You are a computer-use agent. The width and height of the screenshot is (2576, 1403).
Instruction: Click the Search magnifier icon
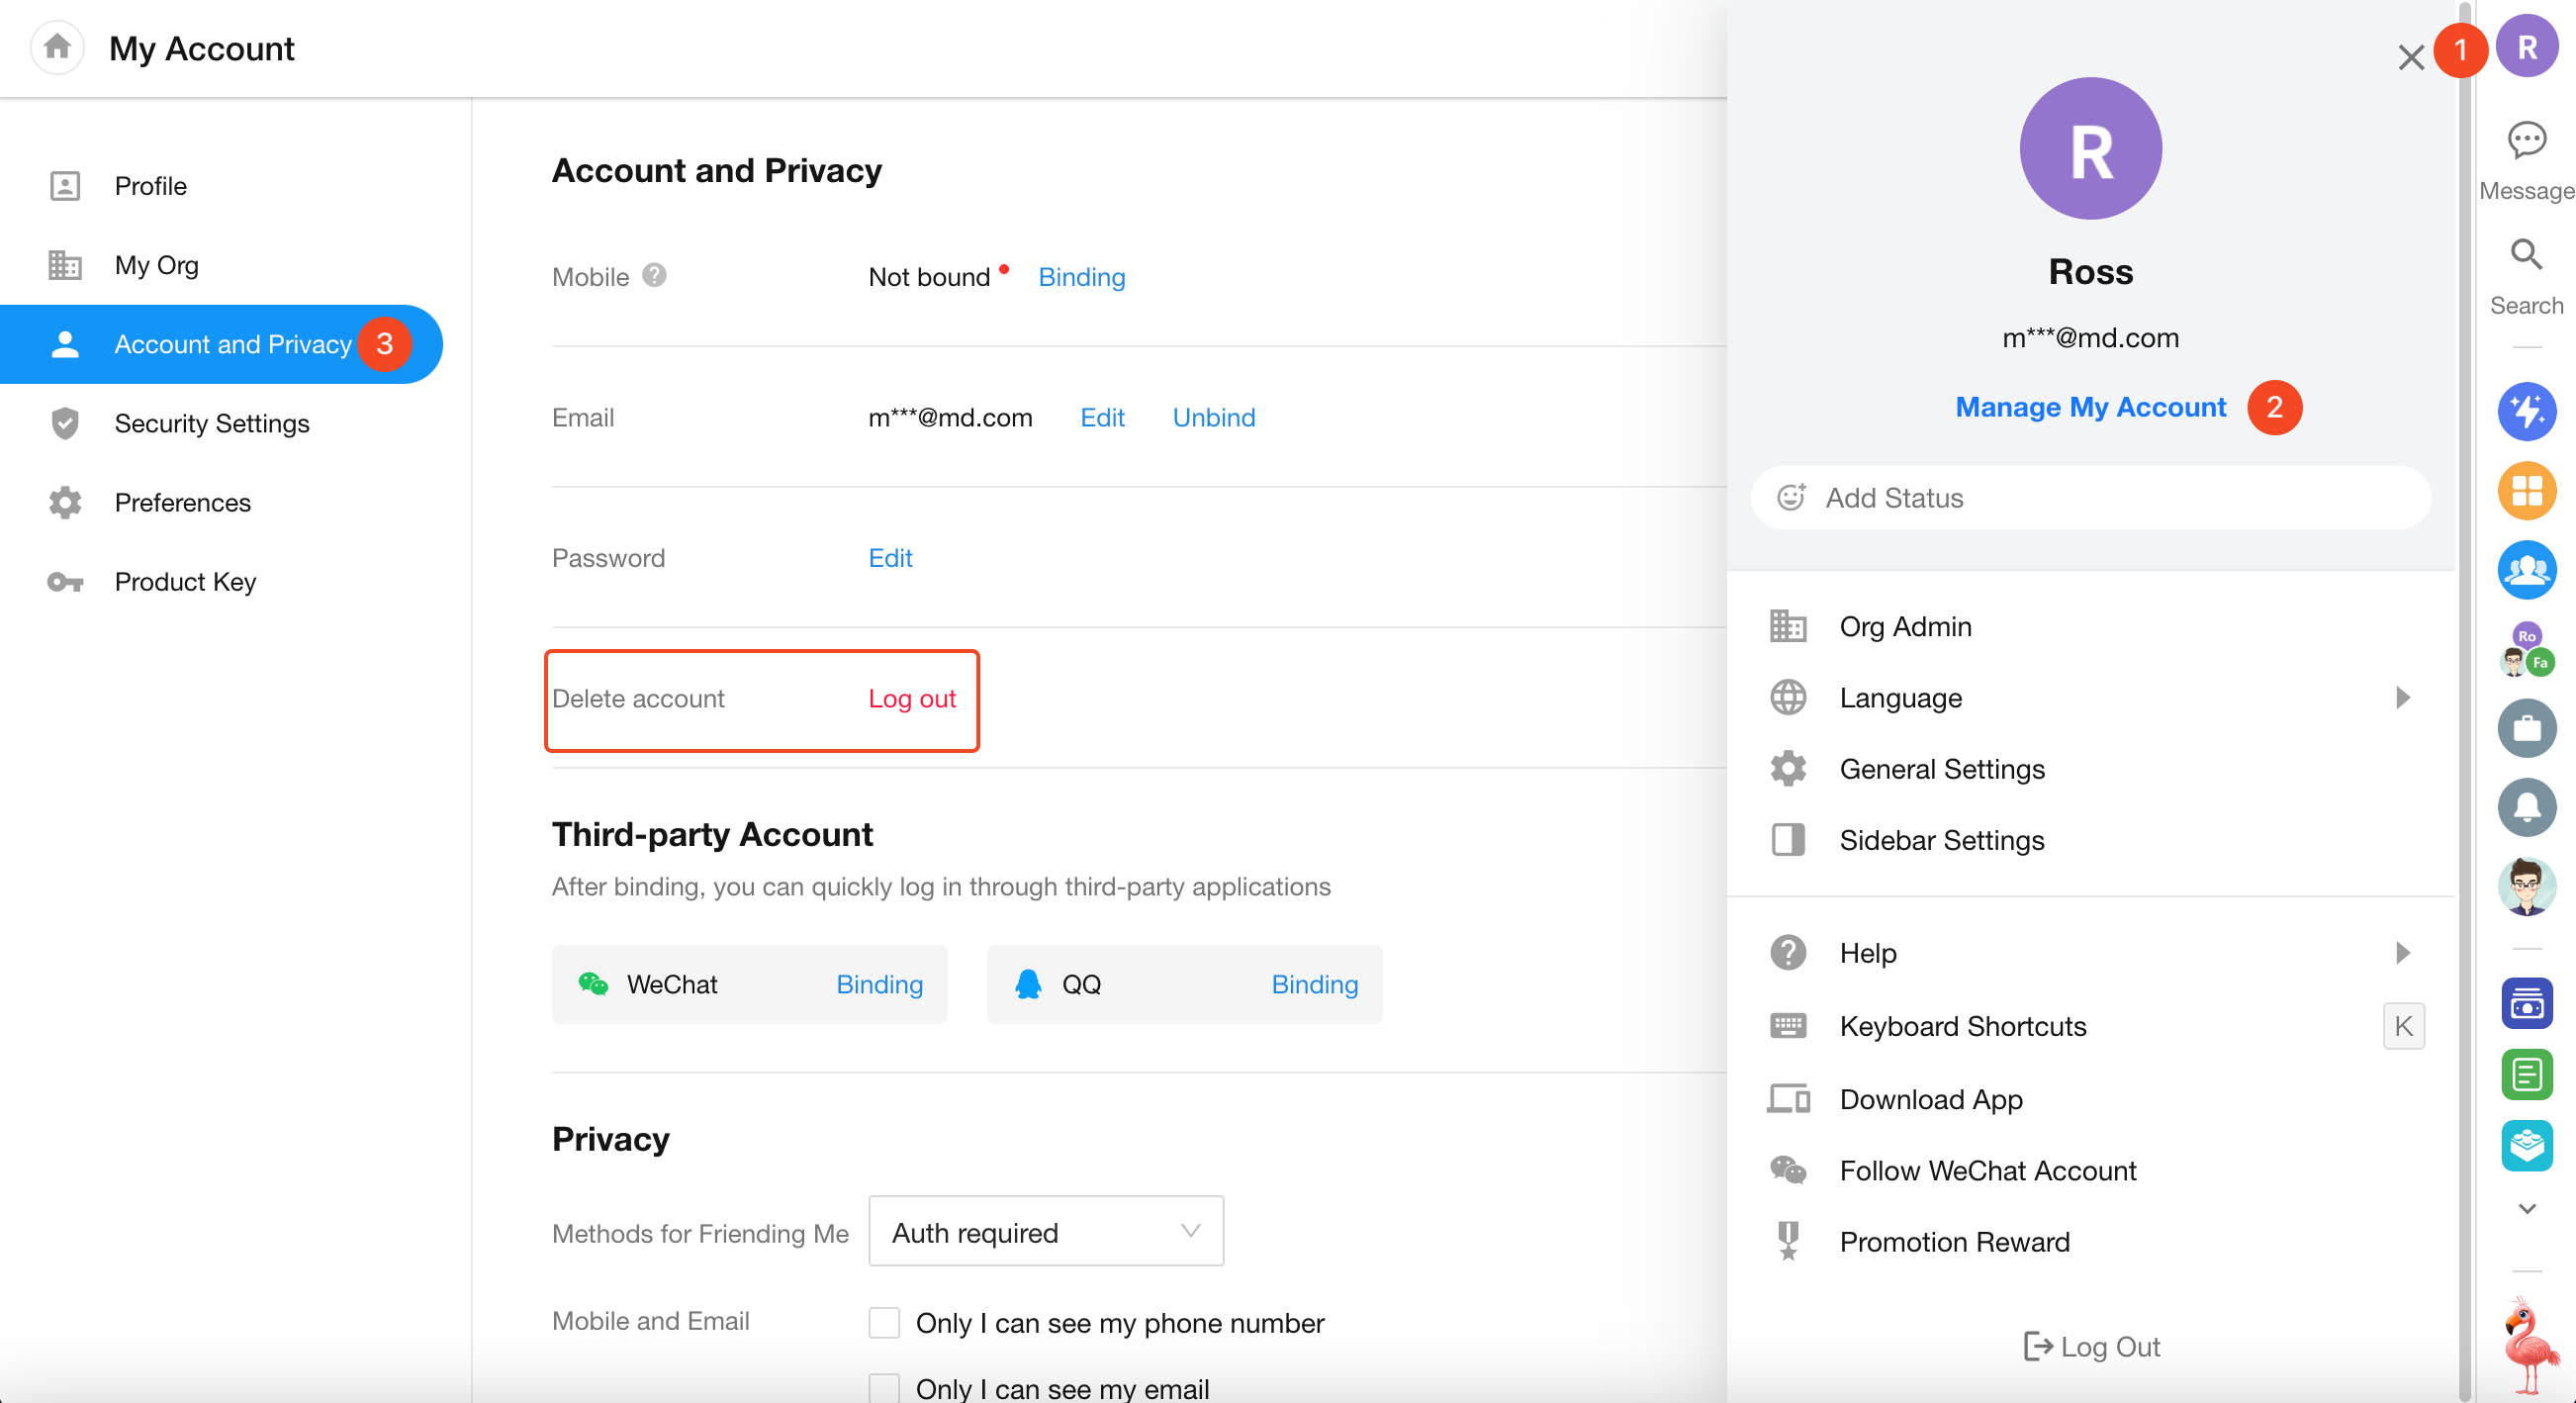pos(2526,256)
